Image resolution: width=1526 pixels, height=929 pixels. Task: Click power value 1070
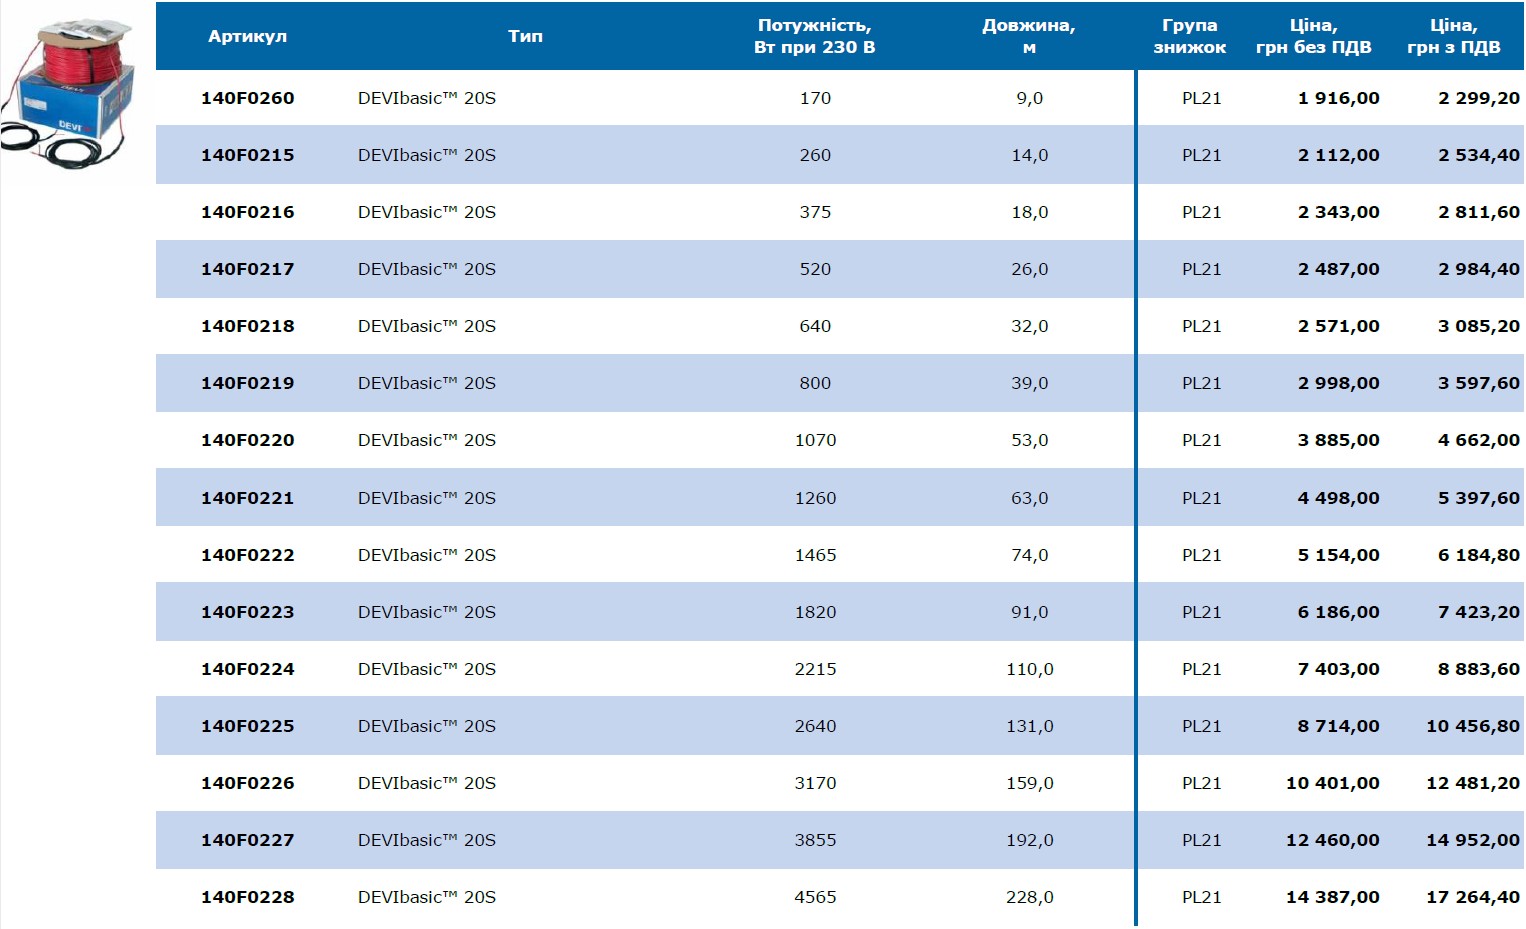pos(815,440)
